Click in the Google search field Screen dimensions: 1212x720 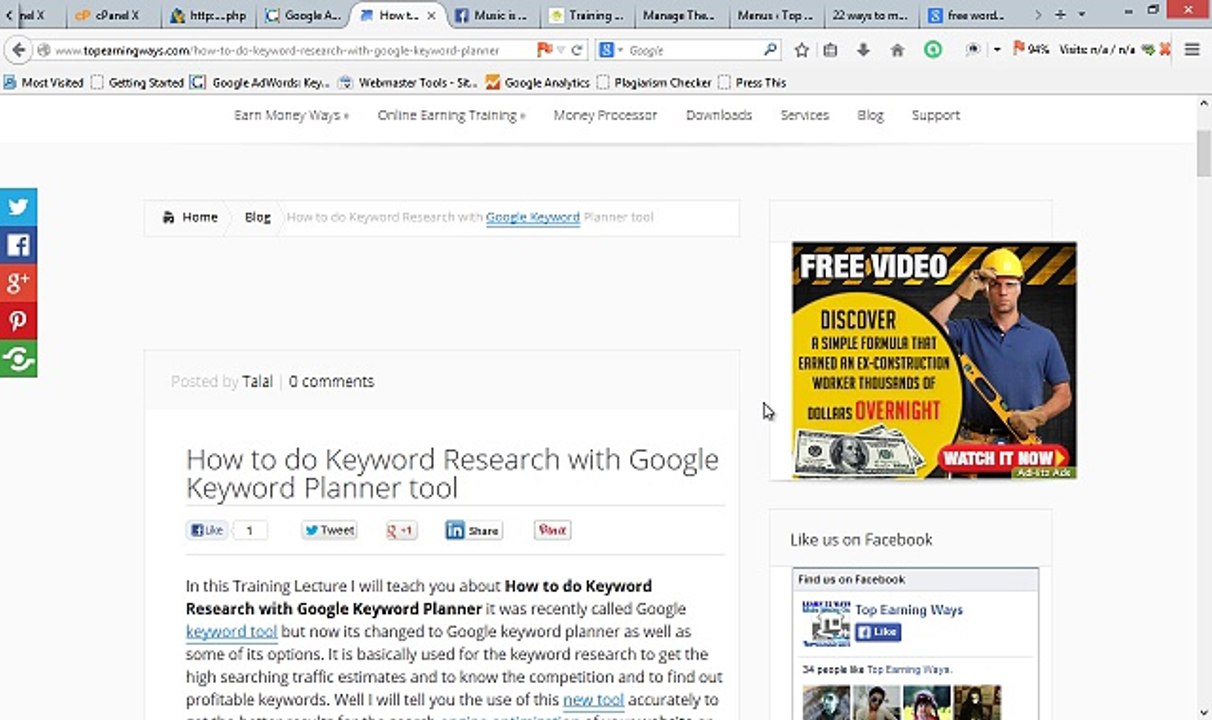(692, 50)
